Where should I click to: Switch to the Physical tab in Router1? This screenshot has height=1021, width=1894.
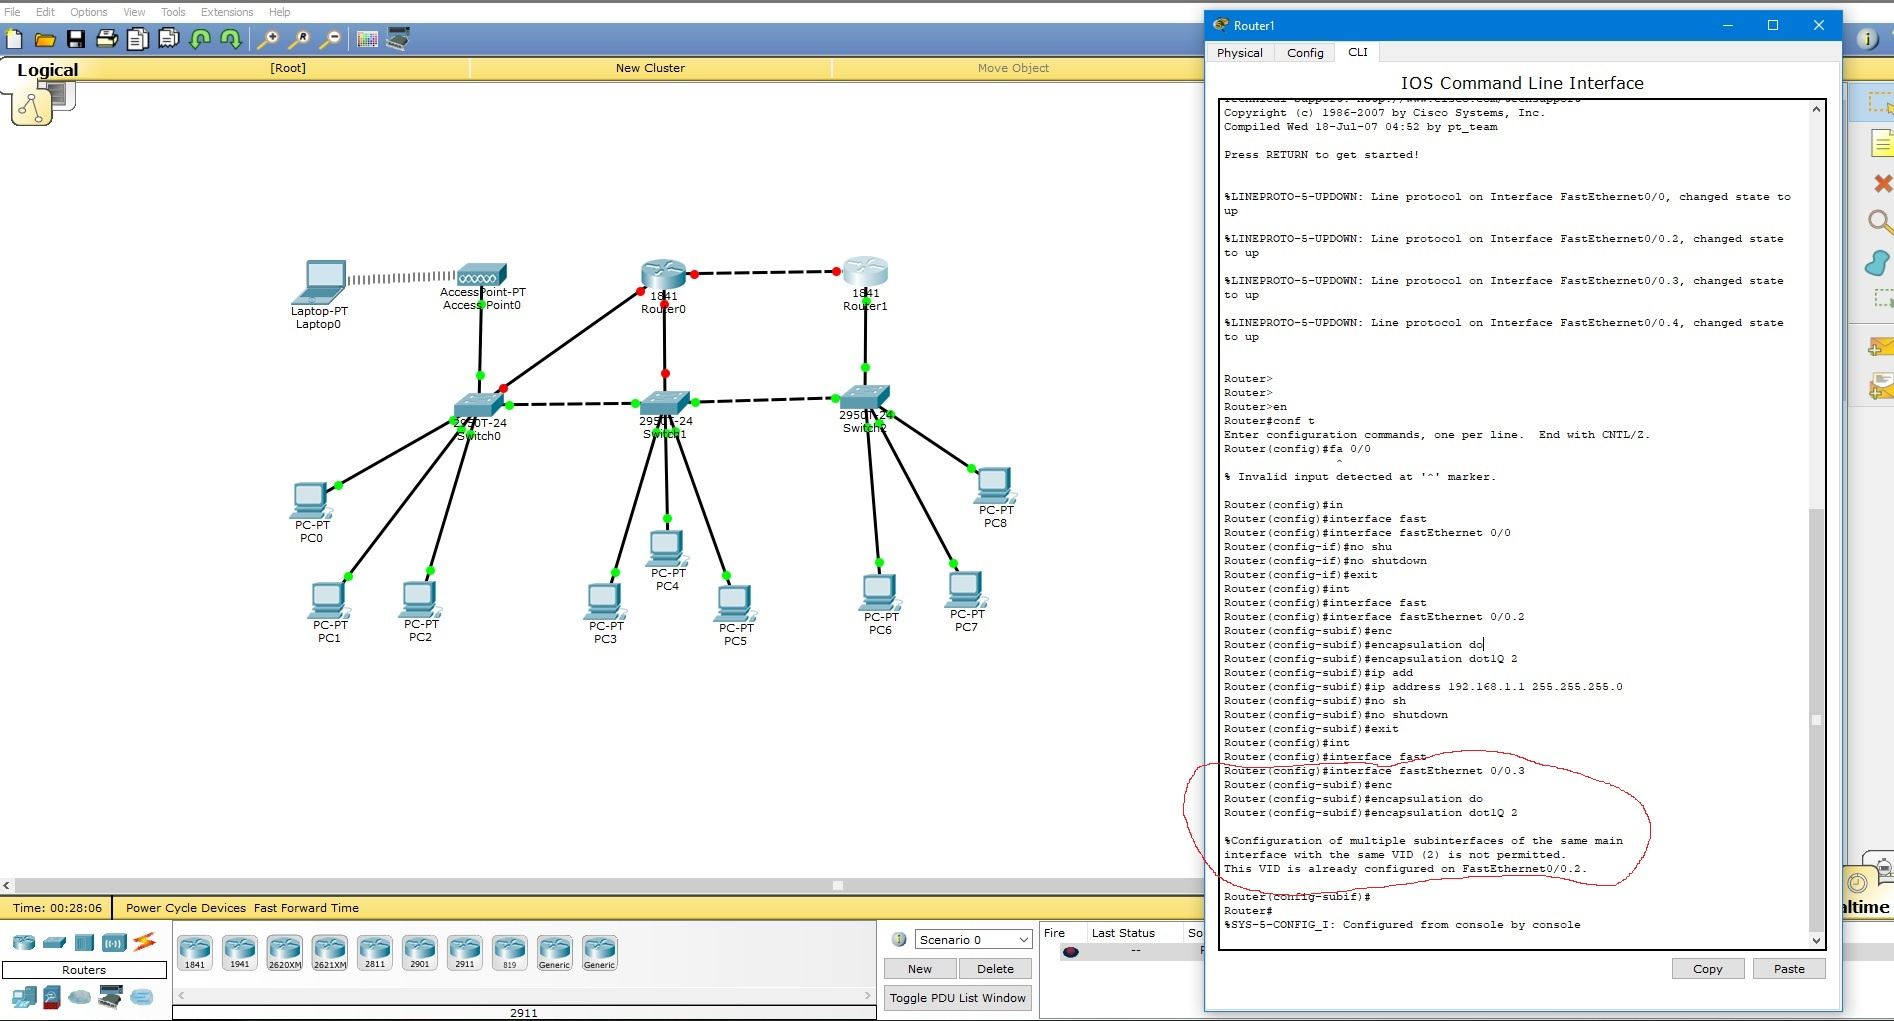(x=1240, y=53)
